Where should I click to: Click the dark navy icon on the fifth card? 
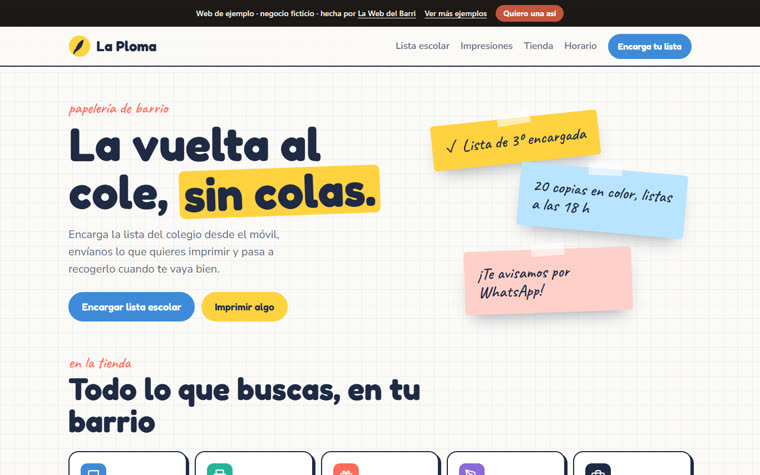pyautogui.click(x=598, y=469)
